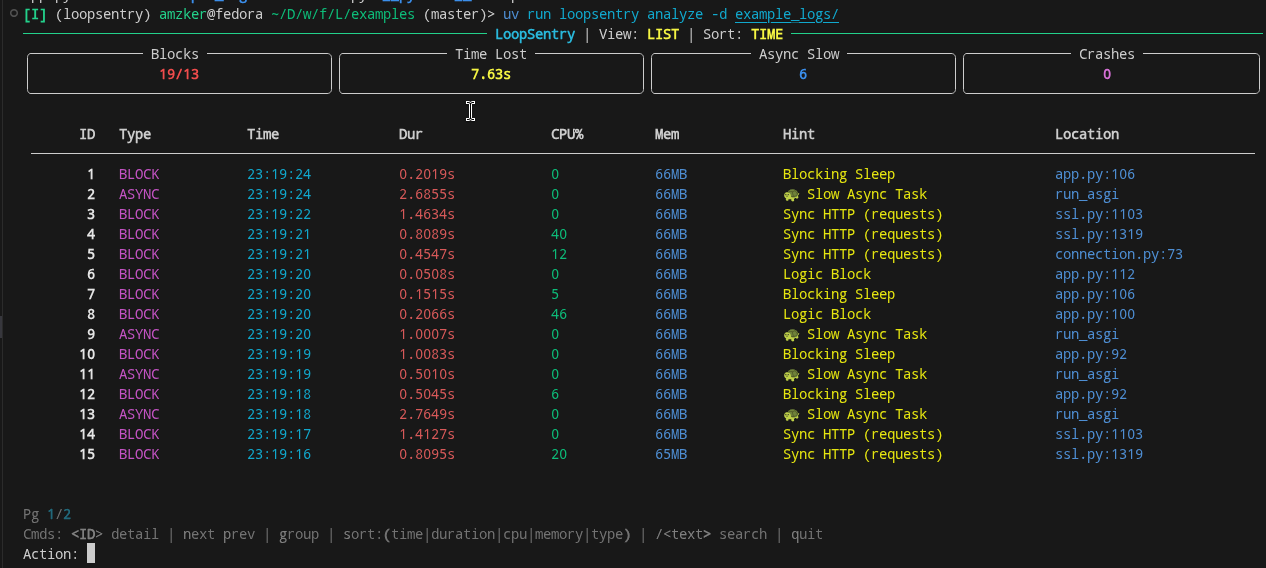Click duration 0.8089s in row 4
This screenshot has width=1266, height=568.
coord(427,234)
